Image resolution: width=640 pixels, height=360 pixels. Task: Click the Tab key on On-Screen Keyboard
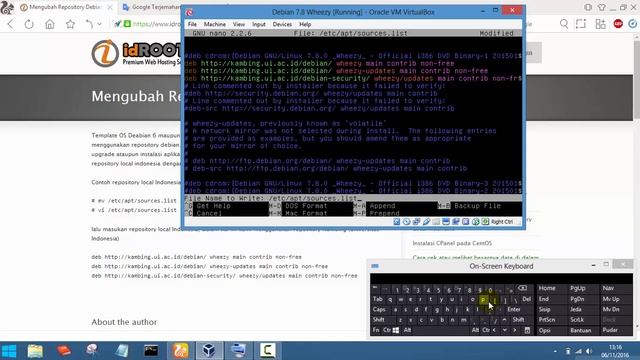378,299
